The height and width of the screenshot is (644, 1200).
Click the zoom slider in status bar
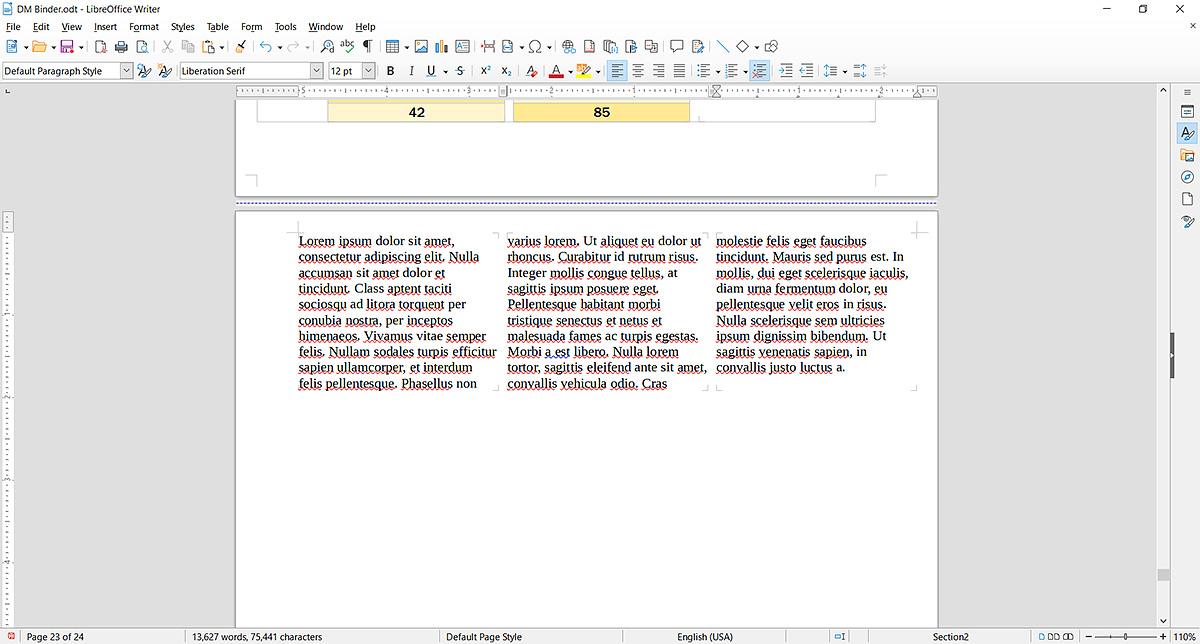click(x=1124, y=636)
